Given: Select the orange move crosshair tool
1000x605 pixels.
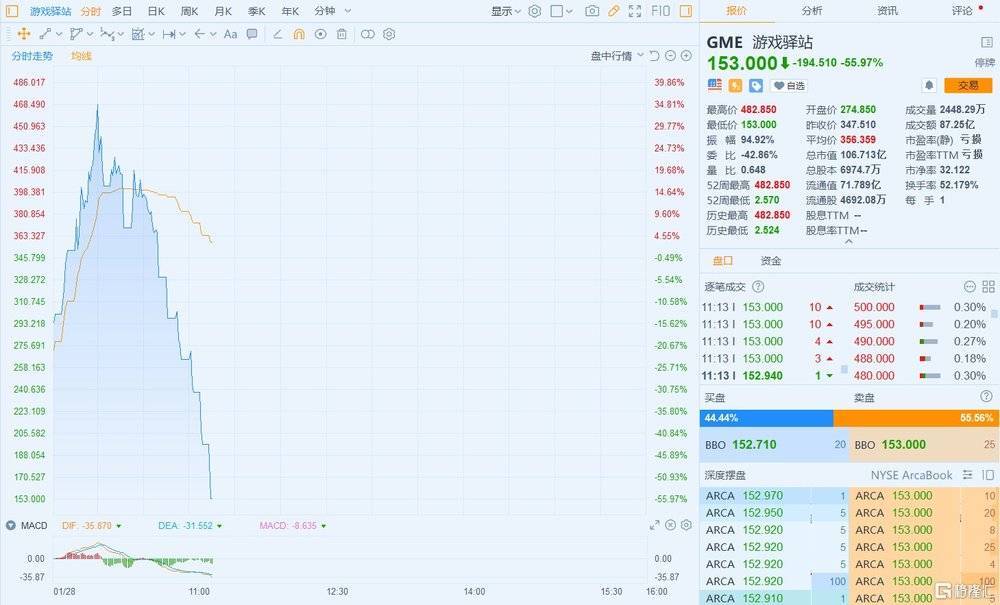Looking at the screenshot, I should [x=24, y=34].
